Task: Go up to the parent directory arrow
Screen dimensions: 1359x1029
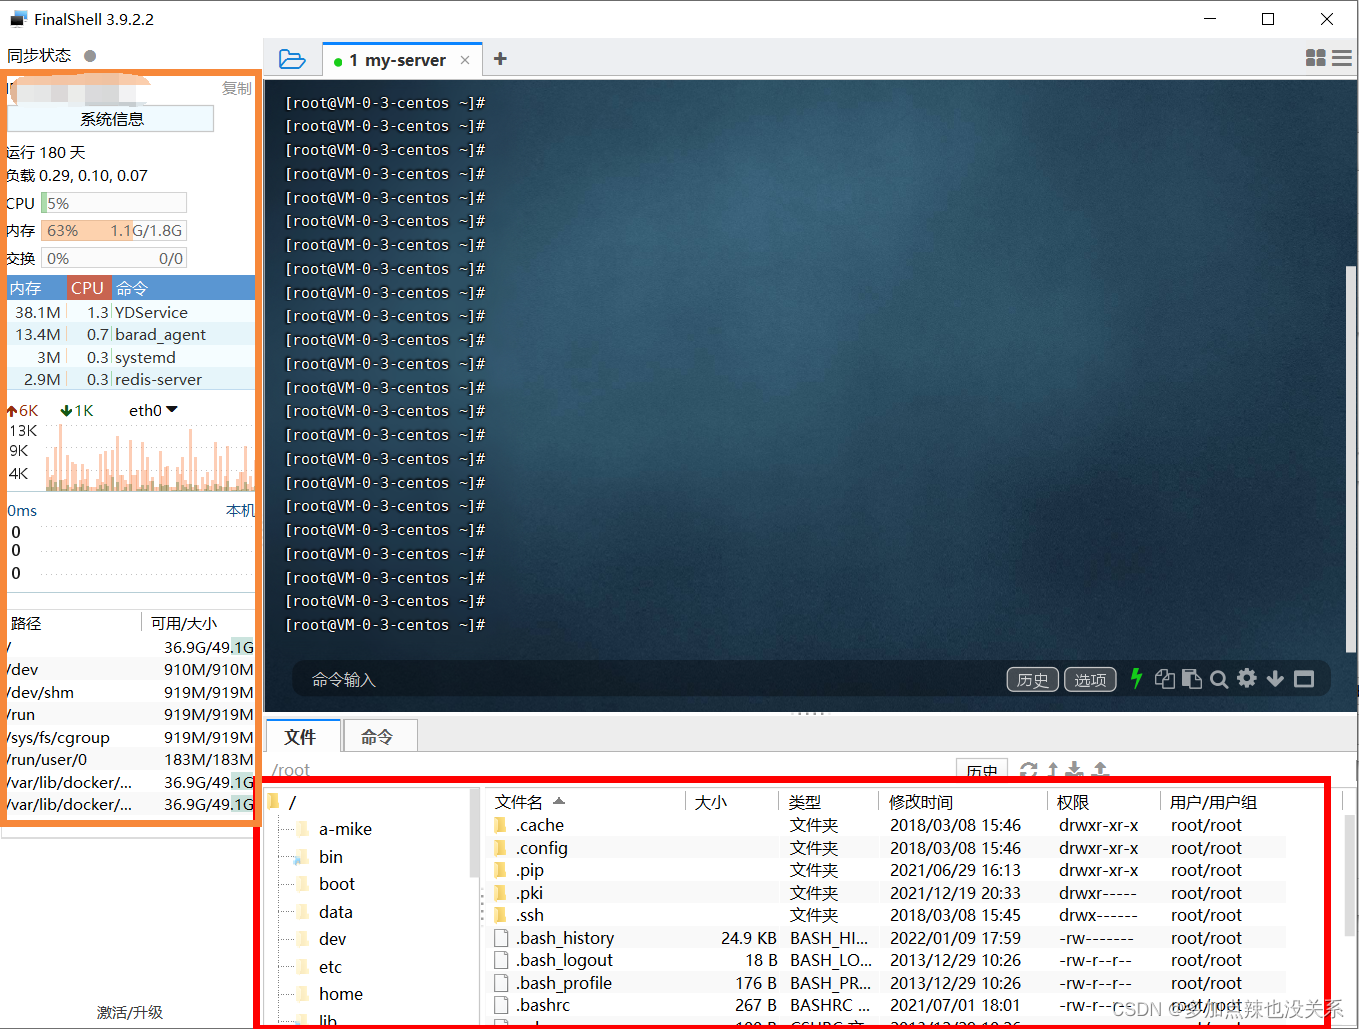Action: coord(1052,769)
